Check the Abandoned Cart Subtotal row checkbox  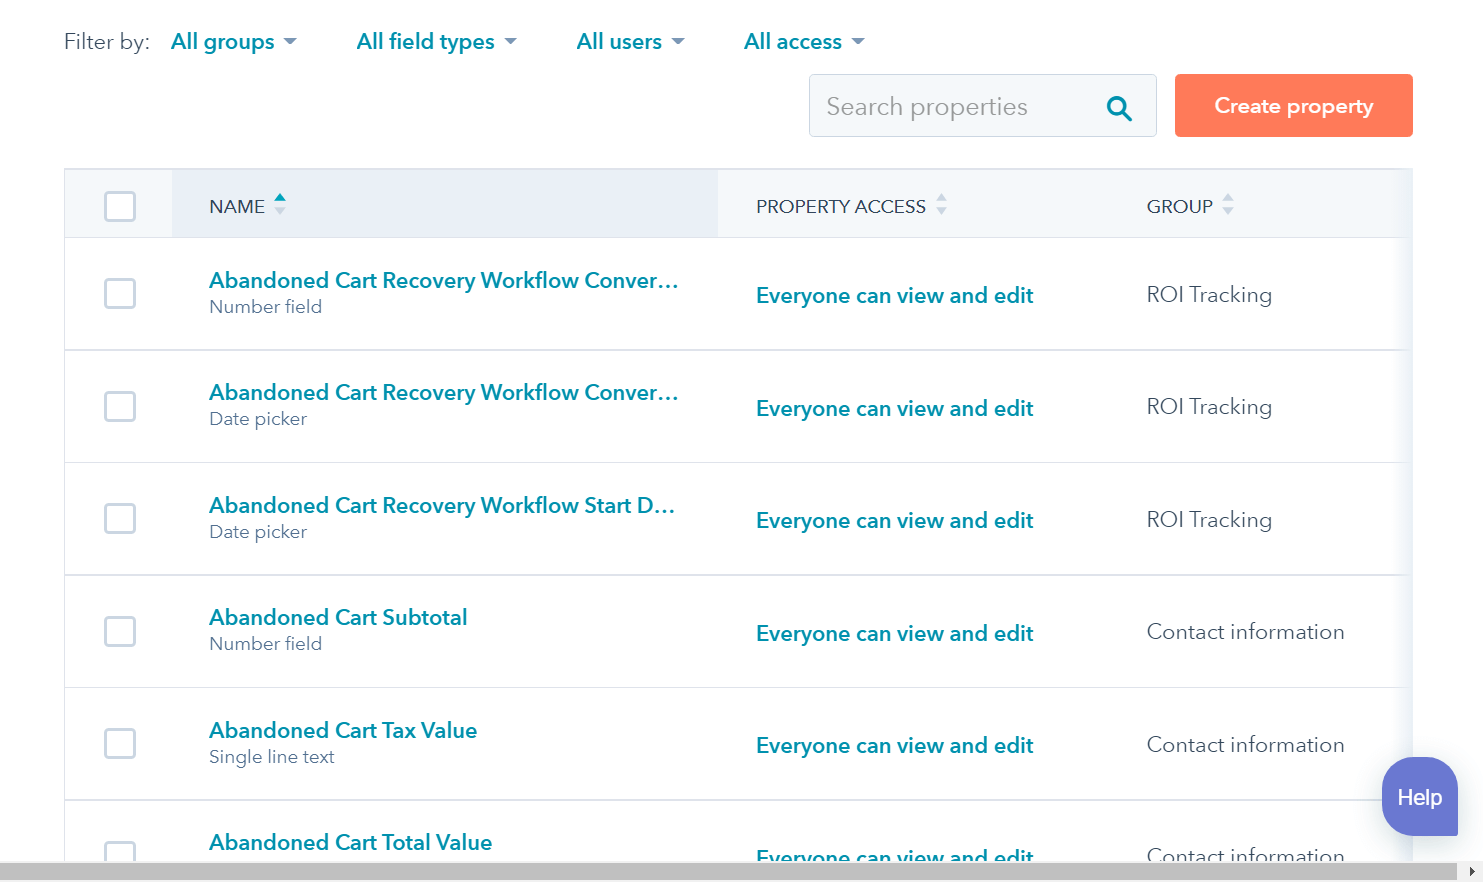click(x=119, y=631)
